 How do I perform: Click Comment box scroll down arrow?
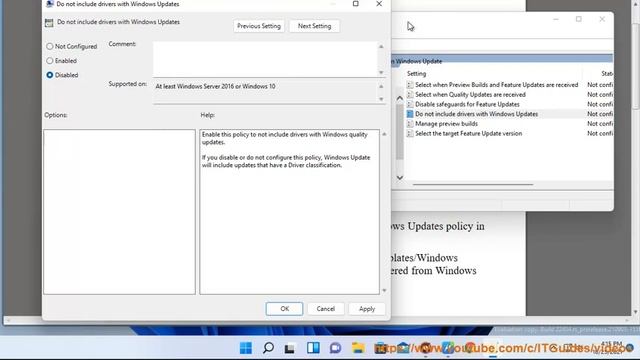381,72
